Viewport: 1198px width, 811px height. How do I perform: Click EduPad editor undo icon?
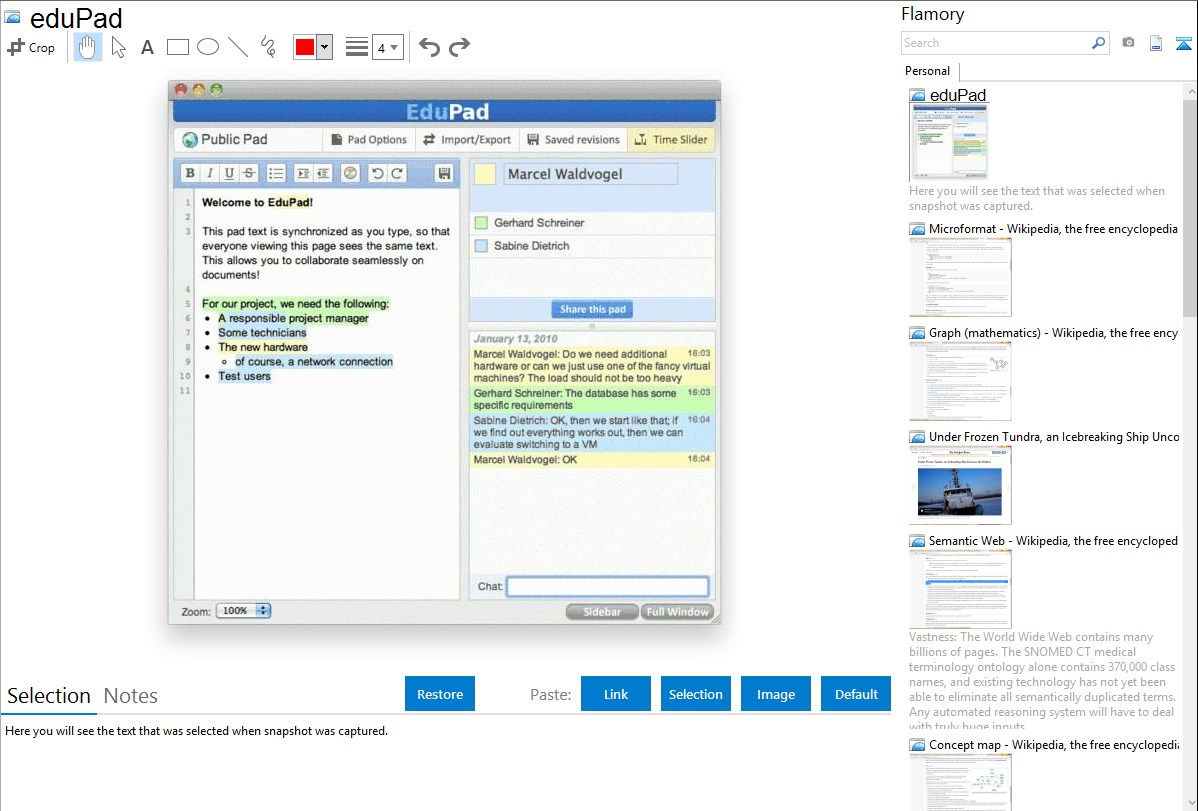coord(377,174)
